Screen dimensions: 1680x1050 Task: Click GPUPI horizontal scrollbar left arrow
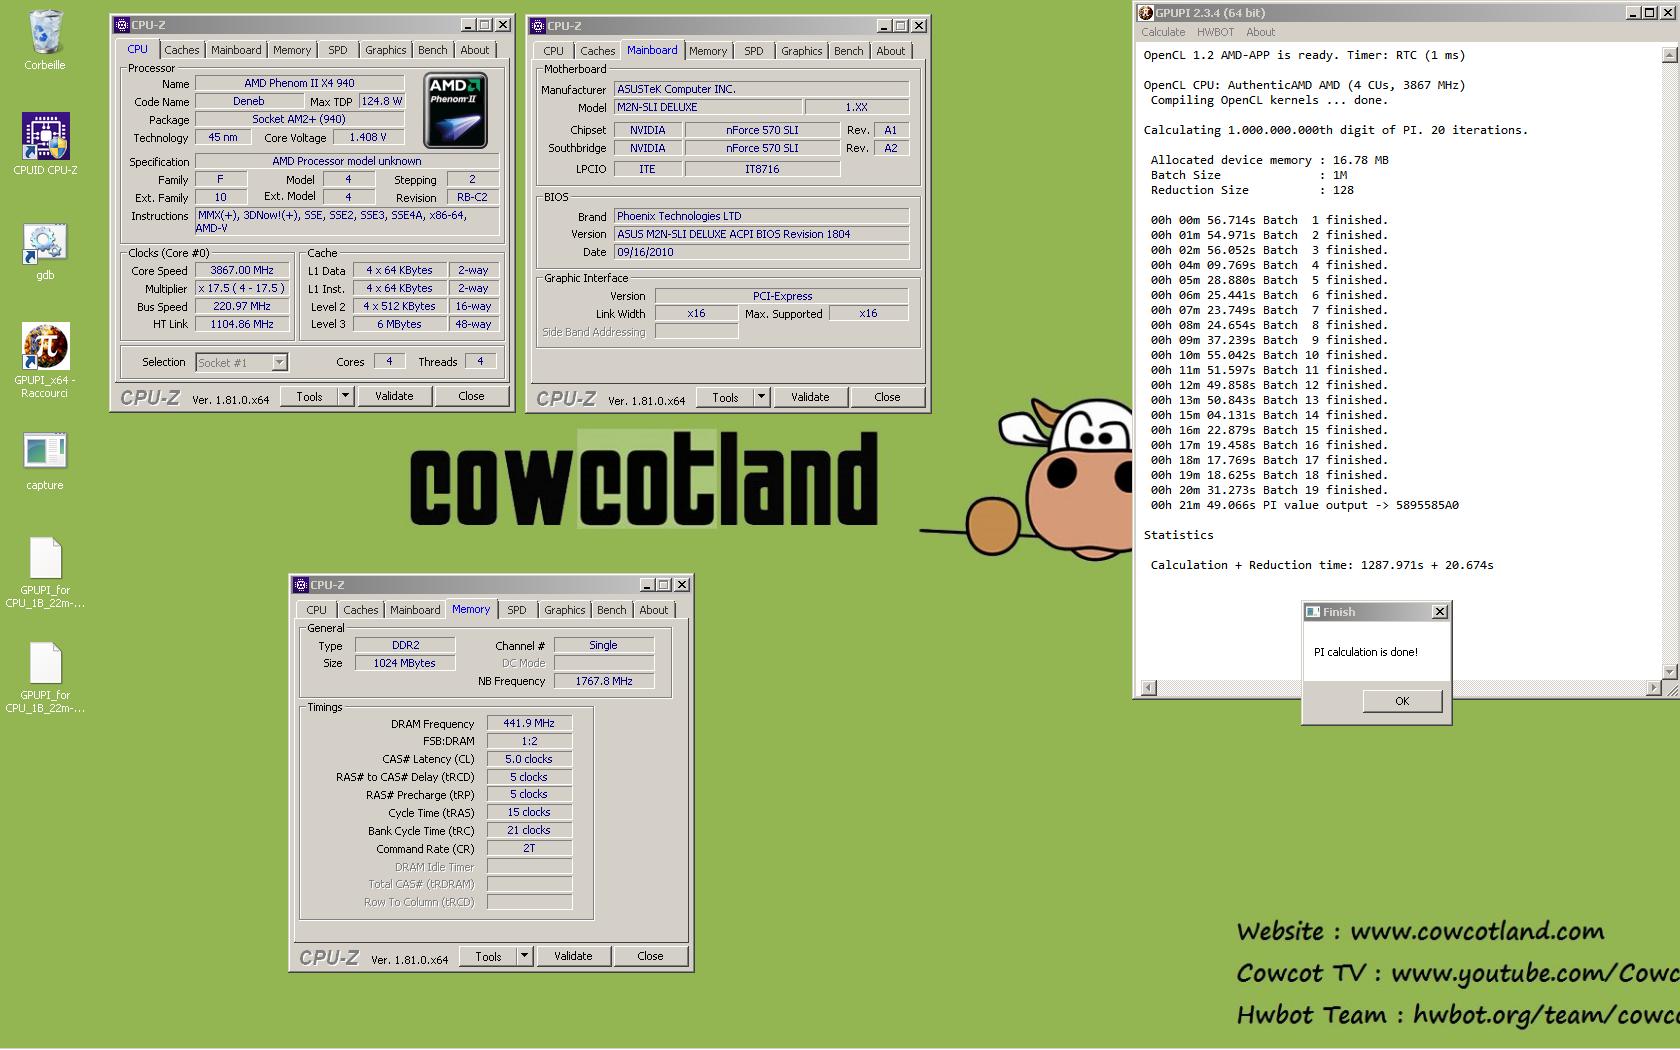click(x=1148, y=687)
